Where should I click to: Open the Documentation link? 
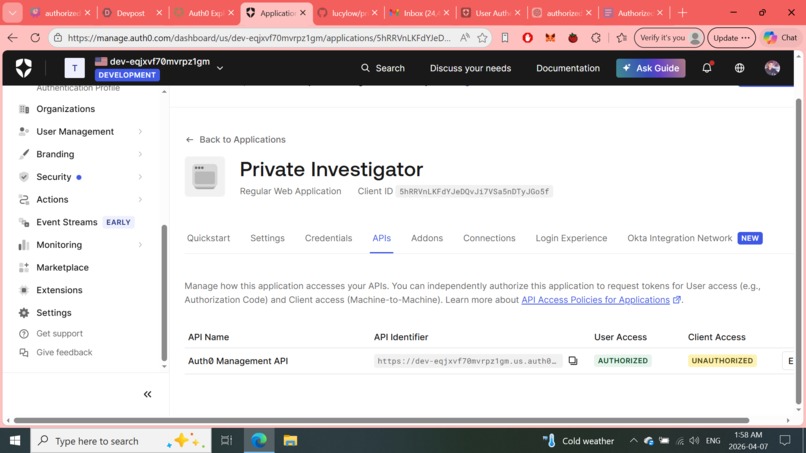pyautogui.click(x=568, y=68)
